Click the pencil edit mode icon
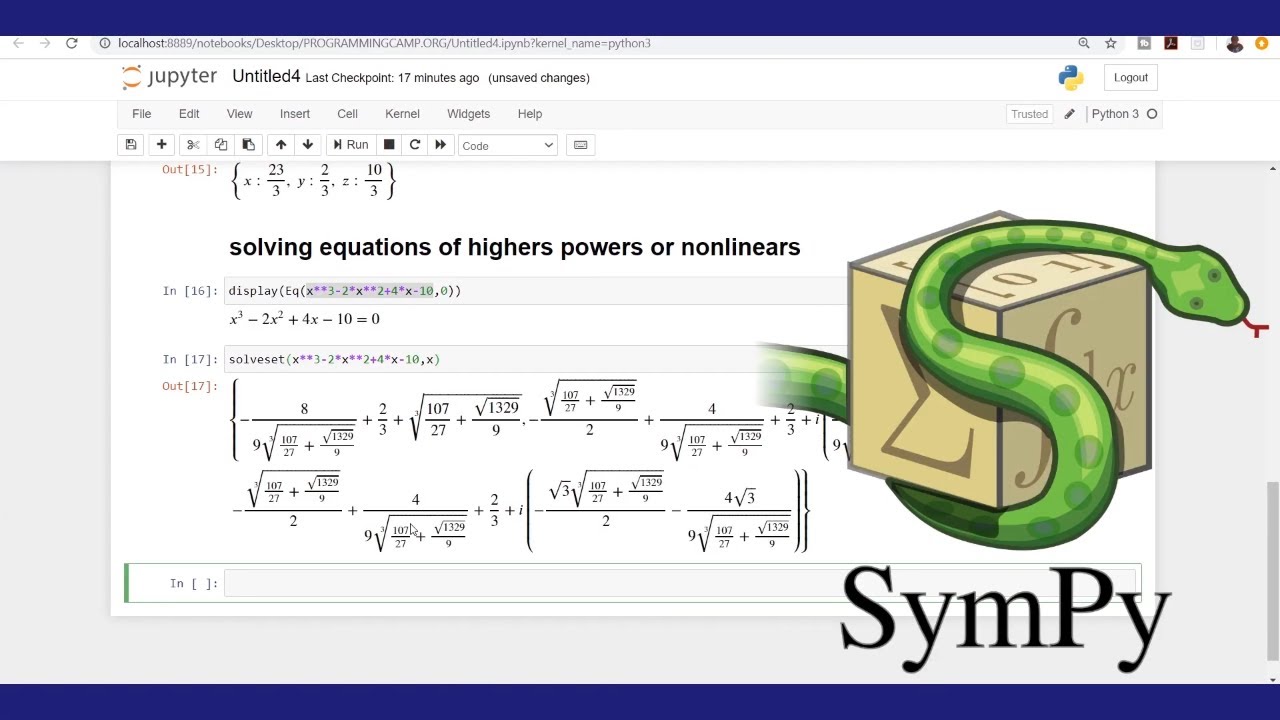 point(1069,114)
